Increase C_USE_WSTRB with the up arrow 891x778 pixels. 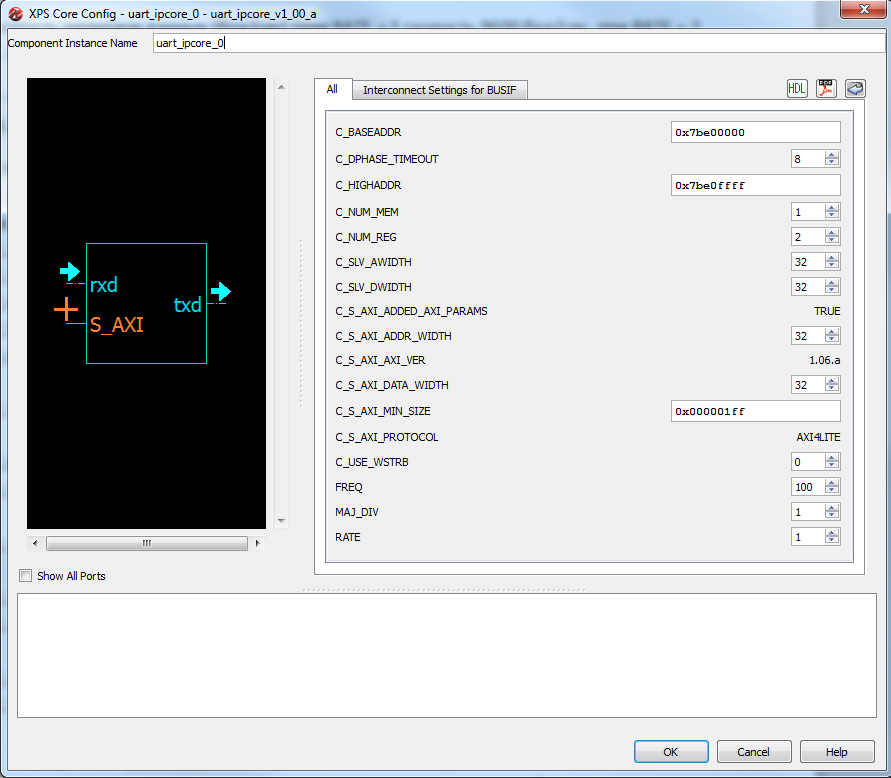[832, 458]
